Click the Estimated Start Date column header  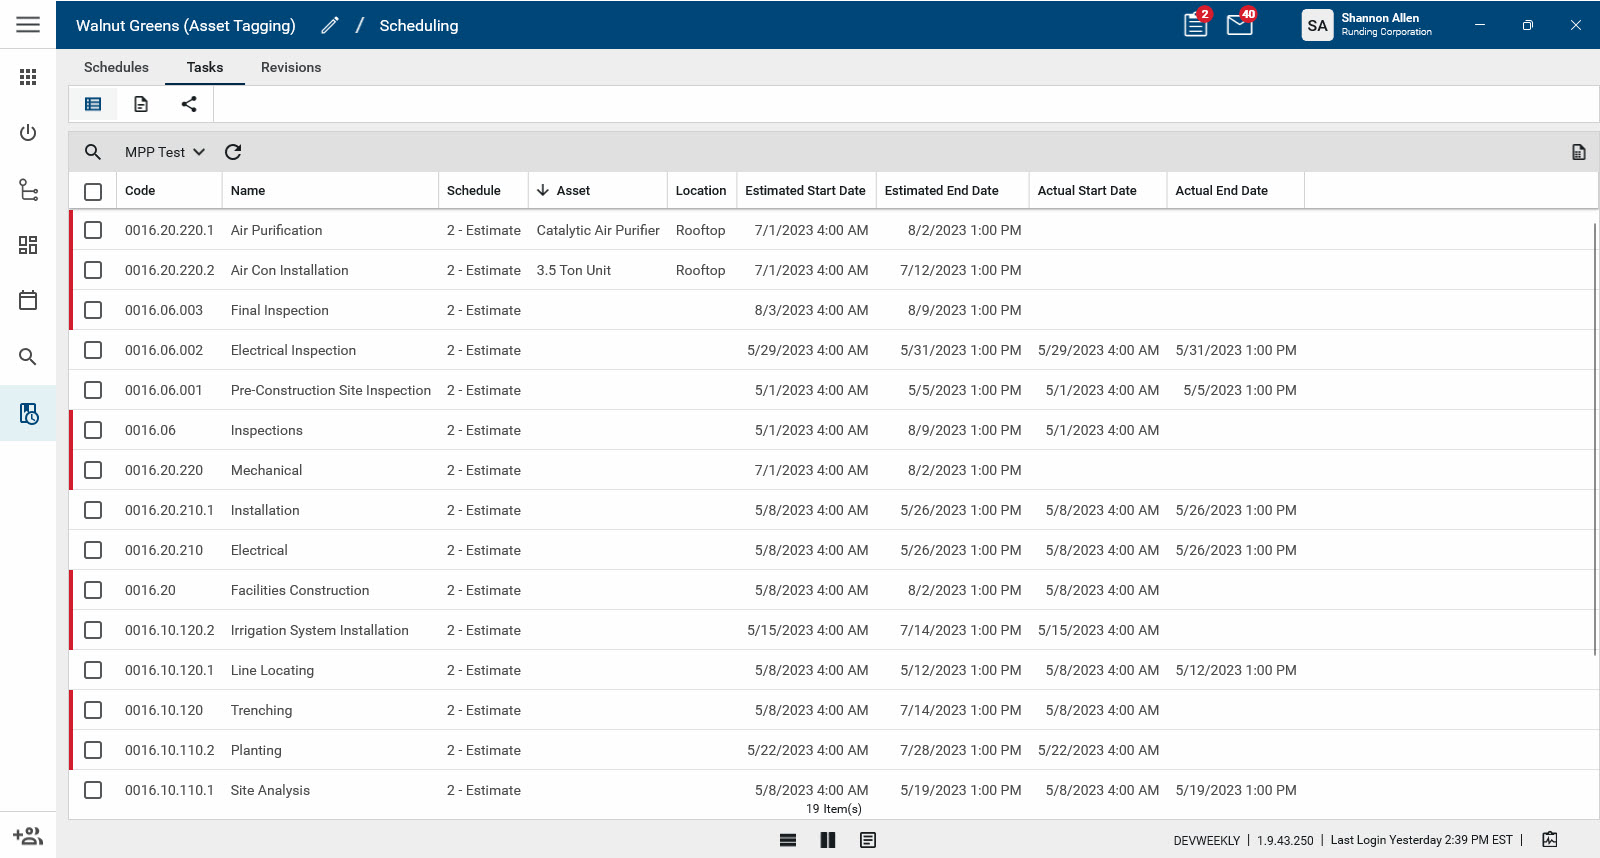coord(805,191)
